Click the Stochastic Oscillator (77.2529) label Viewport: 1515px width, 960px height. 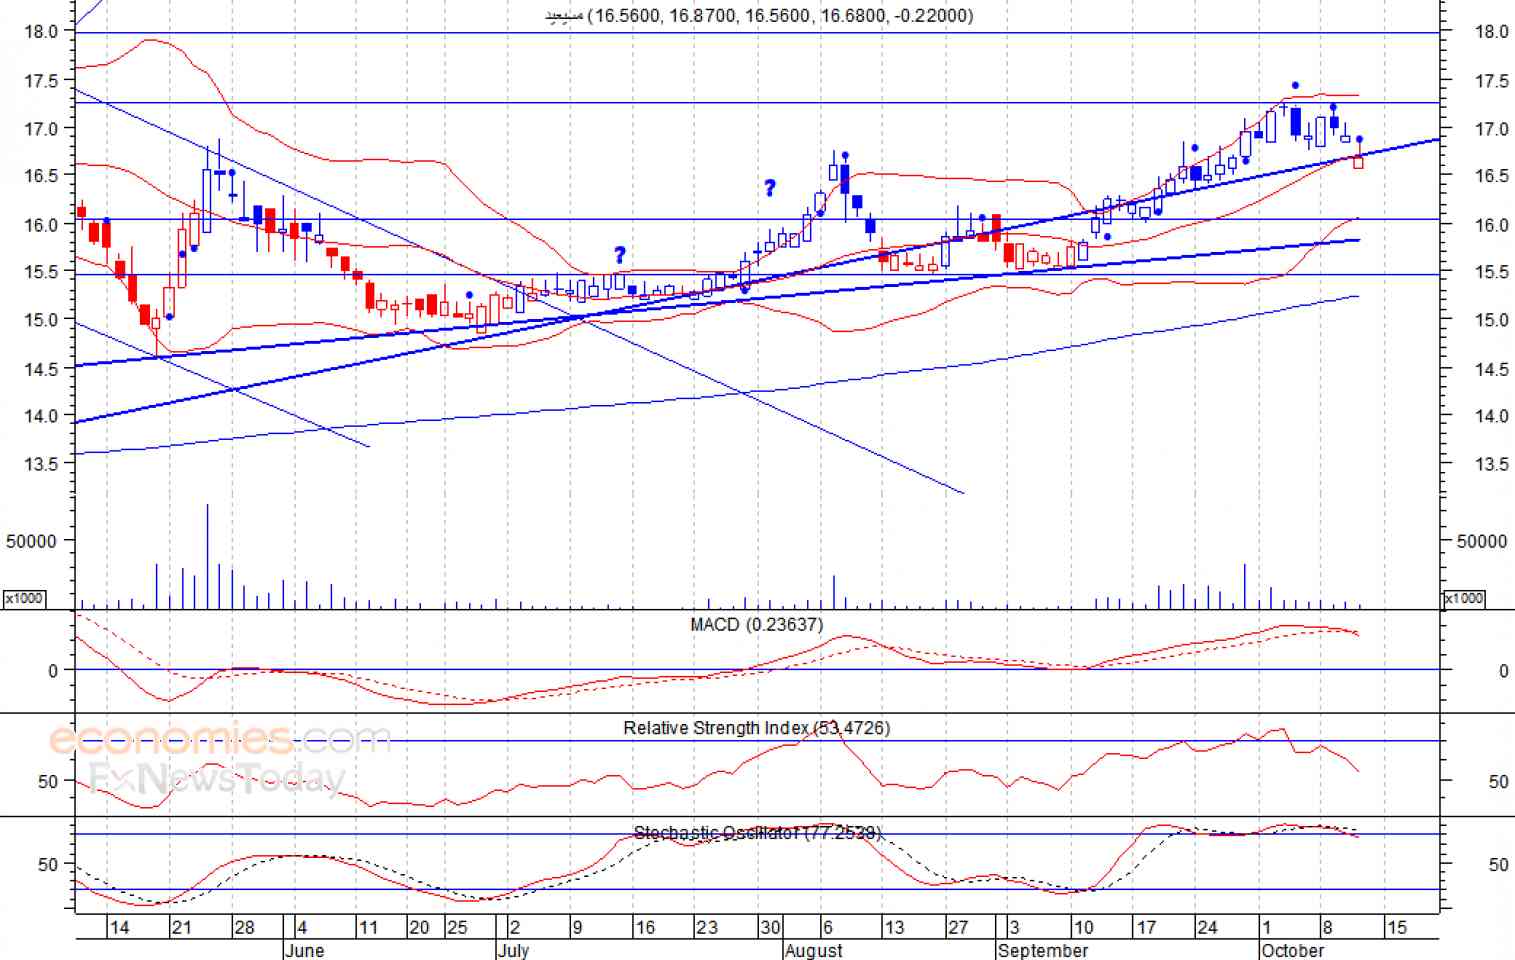pos(757,832)
